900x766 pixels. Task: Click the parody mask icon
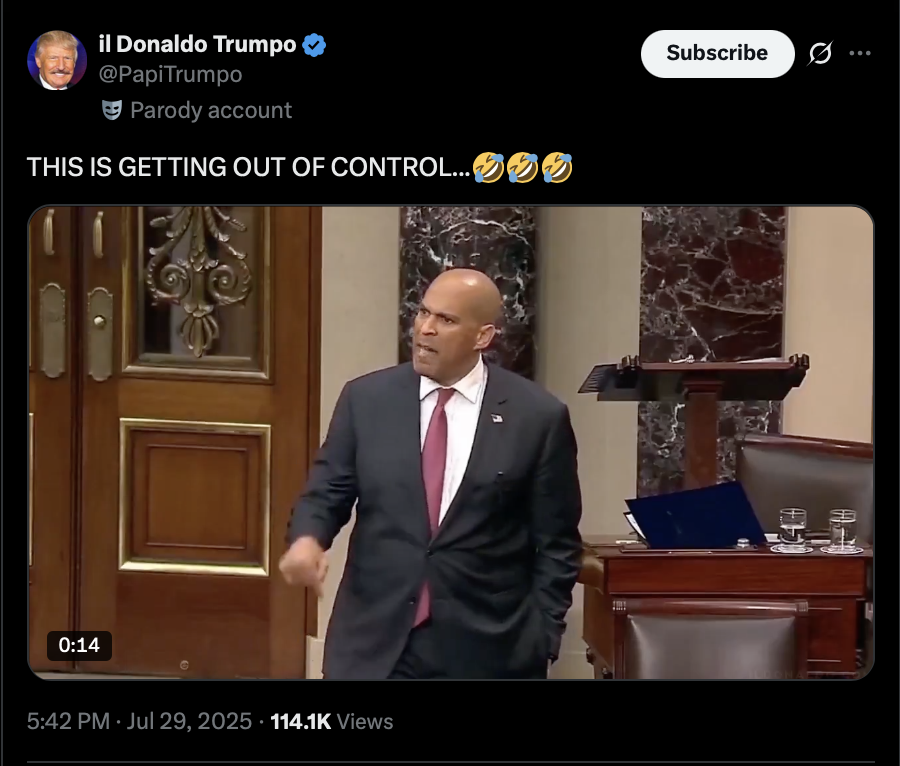(112, 110)
